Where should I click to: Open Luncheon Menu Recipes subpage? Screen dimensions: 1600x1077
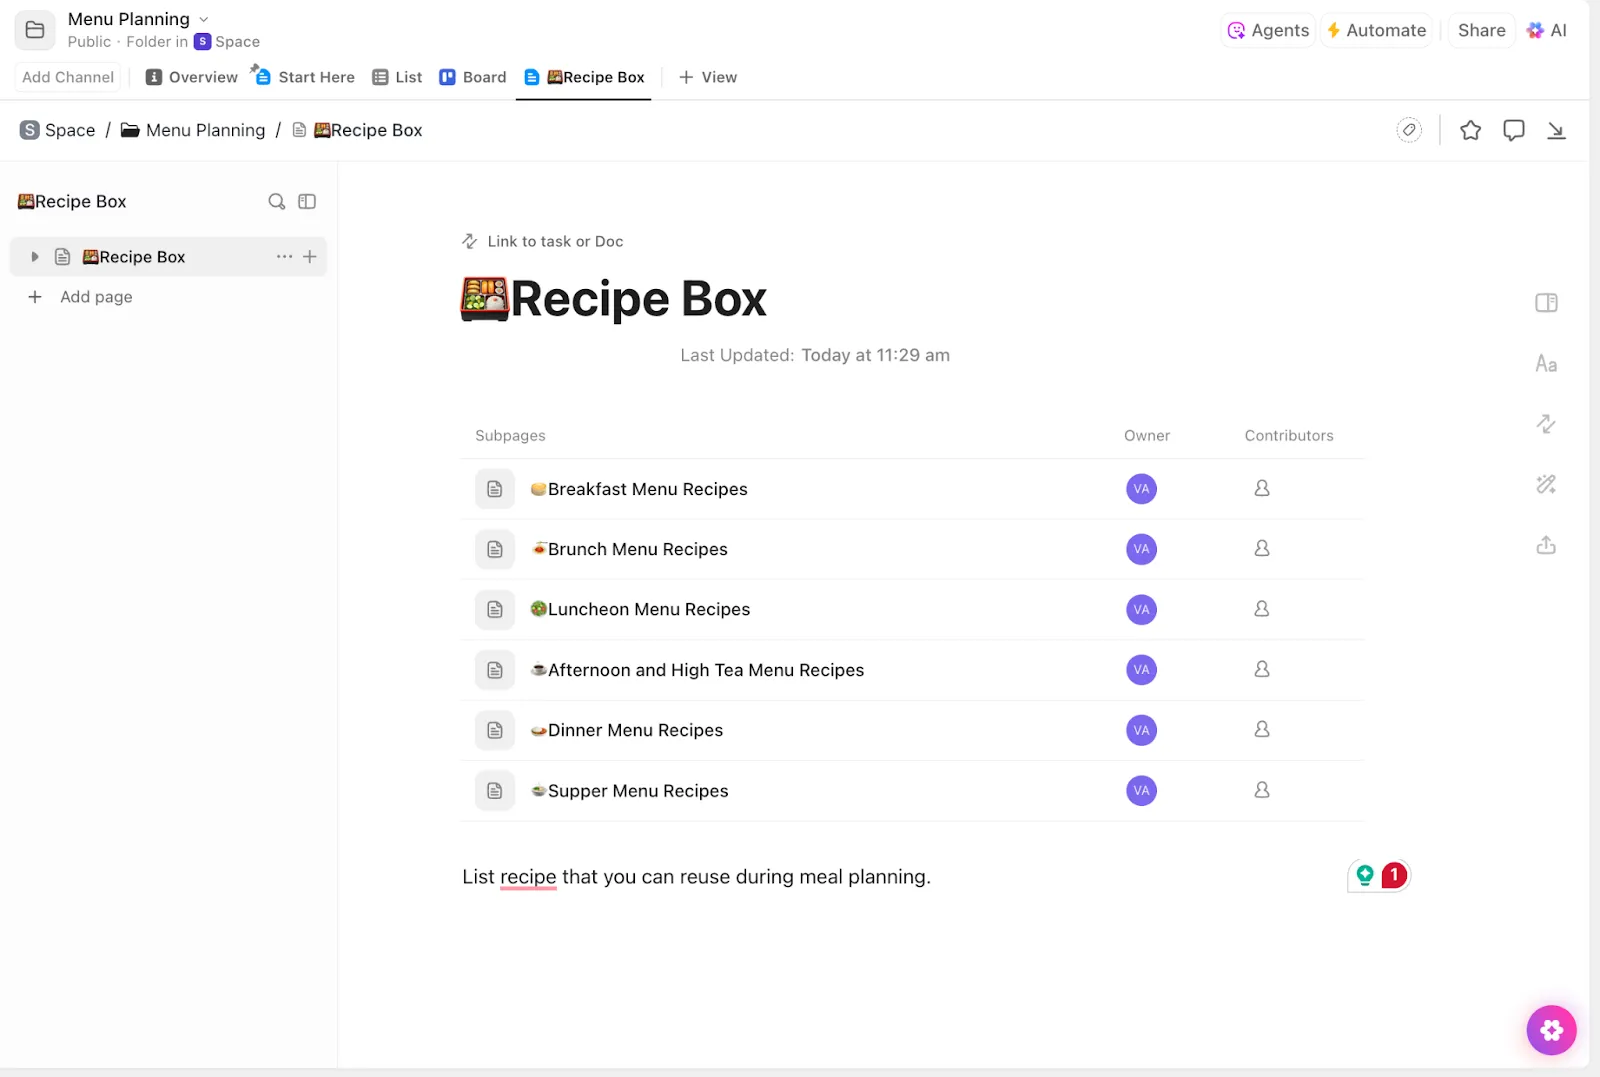pos(640,609)
